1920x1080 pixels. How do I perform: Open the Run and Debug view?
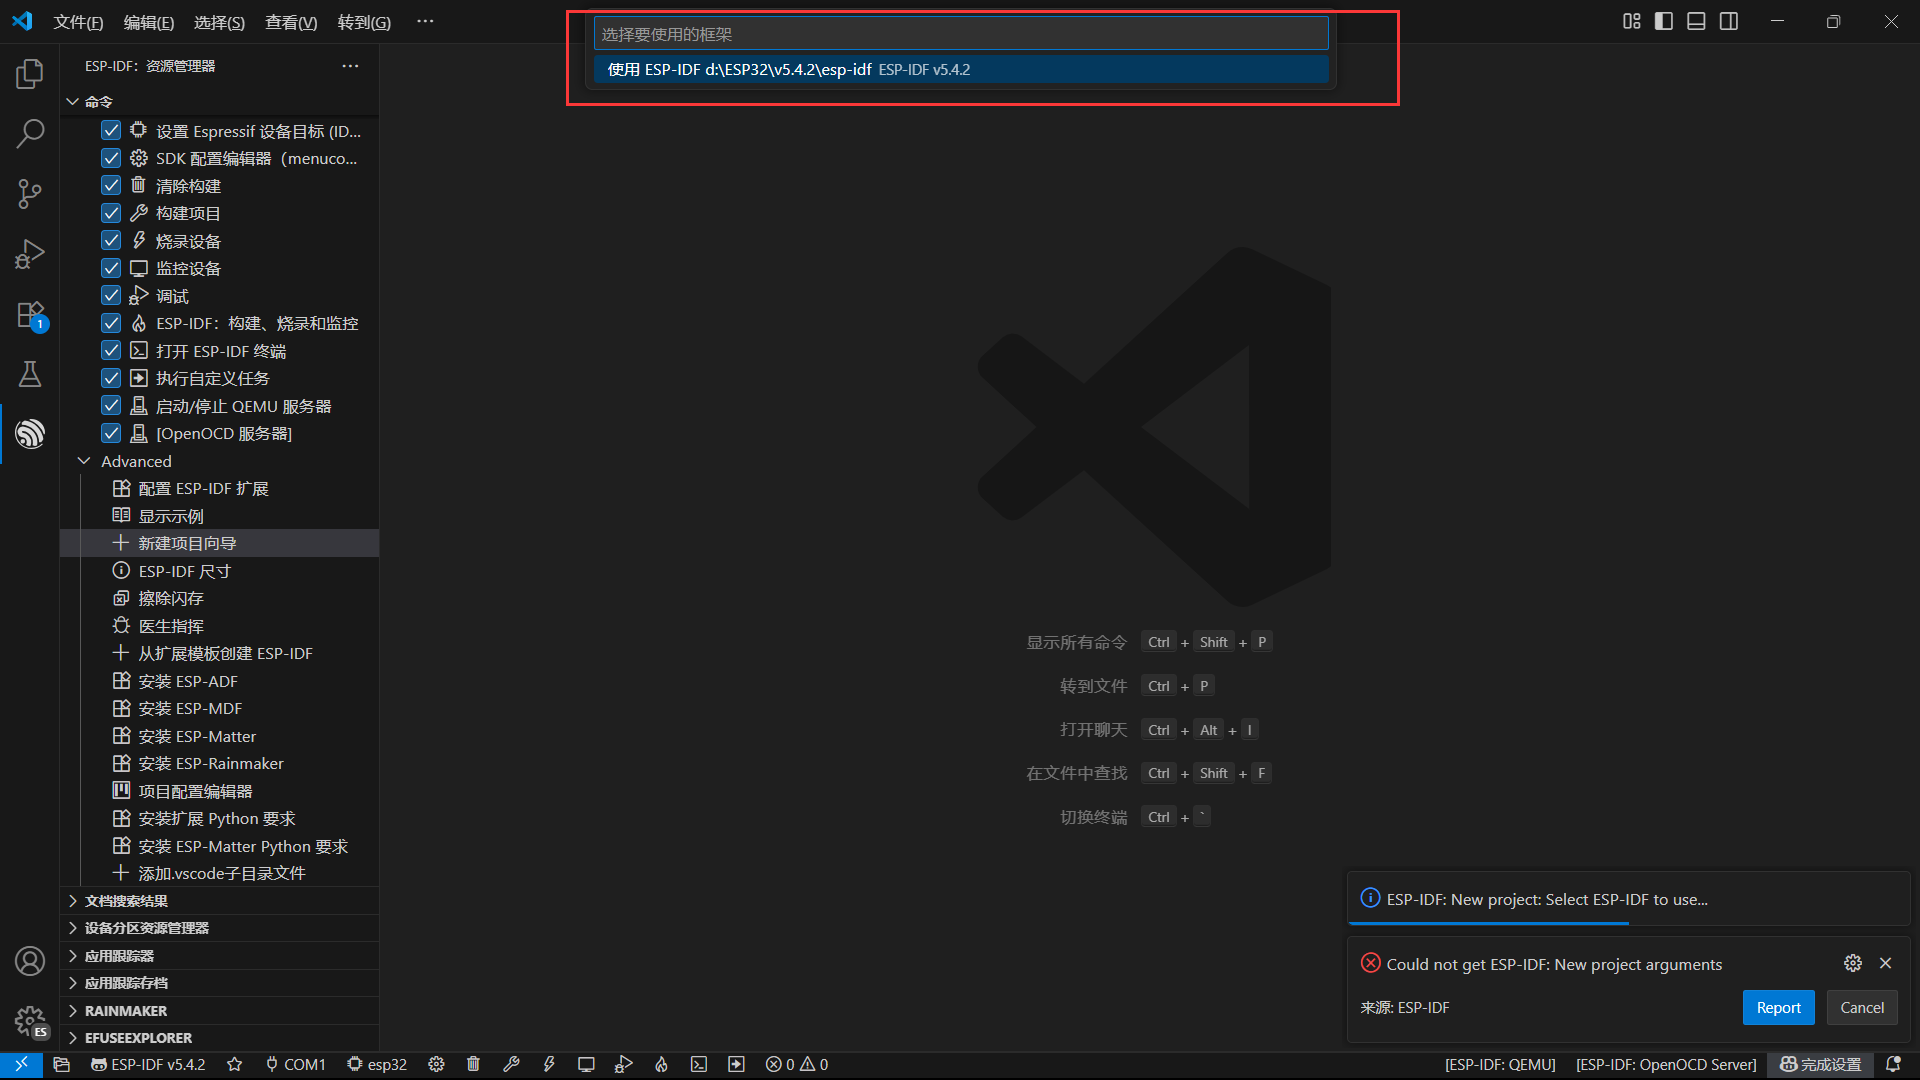click(30, 253)
